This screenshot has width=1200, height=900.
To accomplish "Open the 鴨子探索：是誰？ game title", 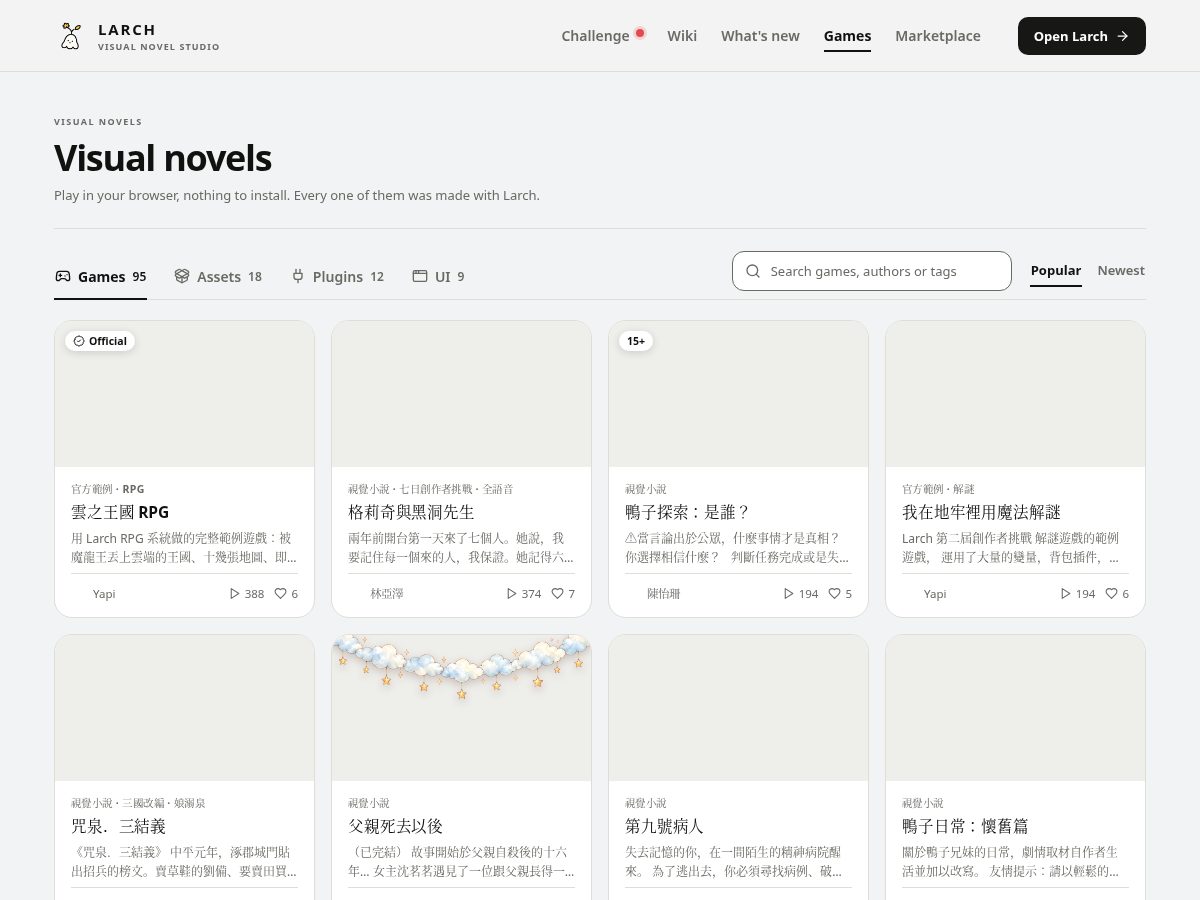I will point(687,512).
